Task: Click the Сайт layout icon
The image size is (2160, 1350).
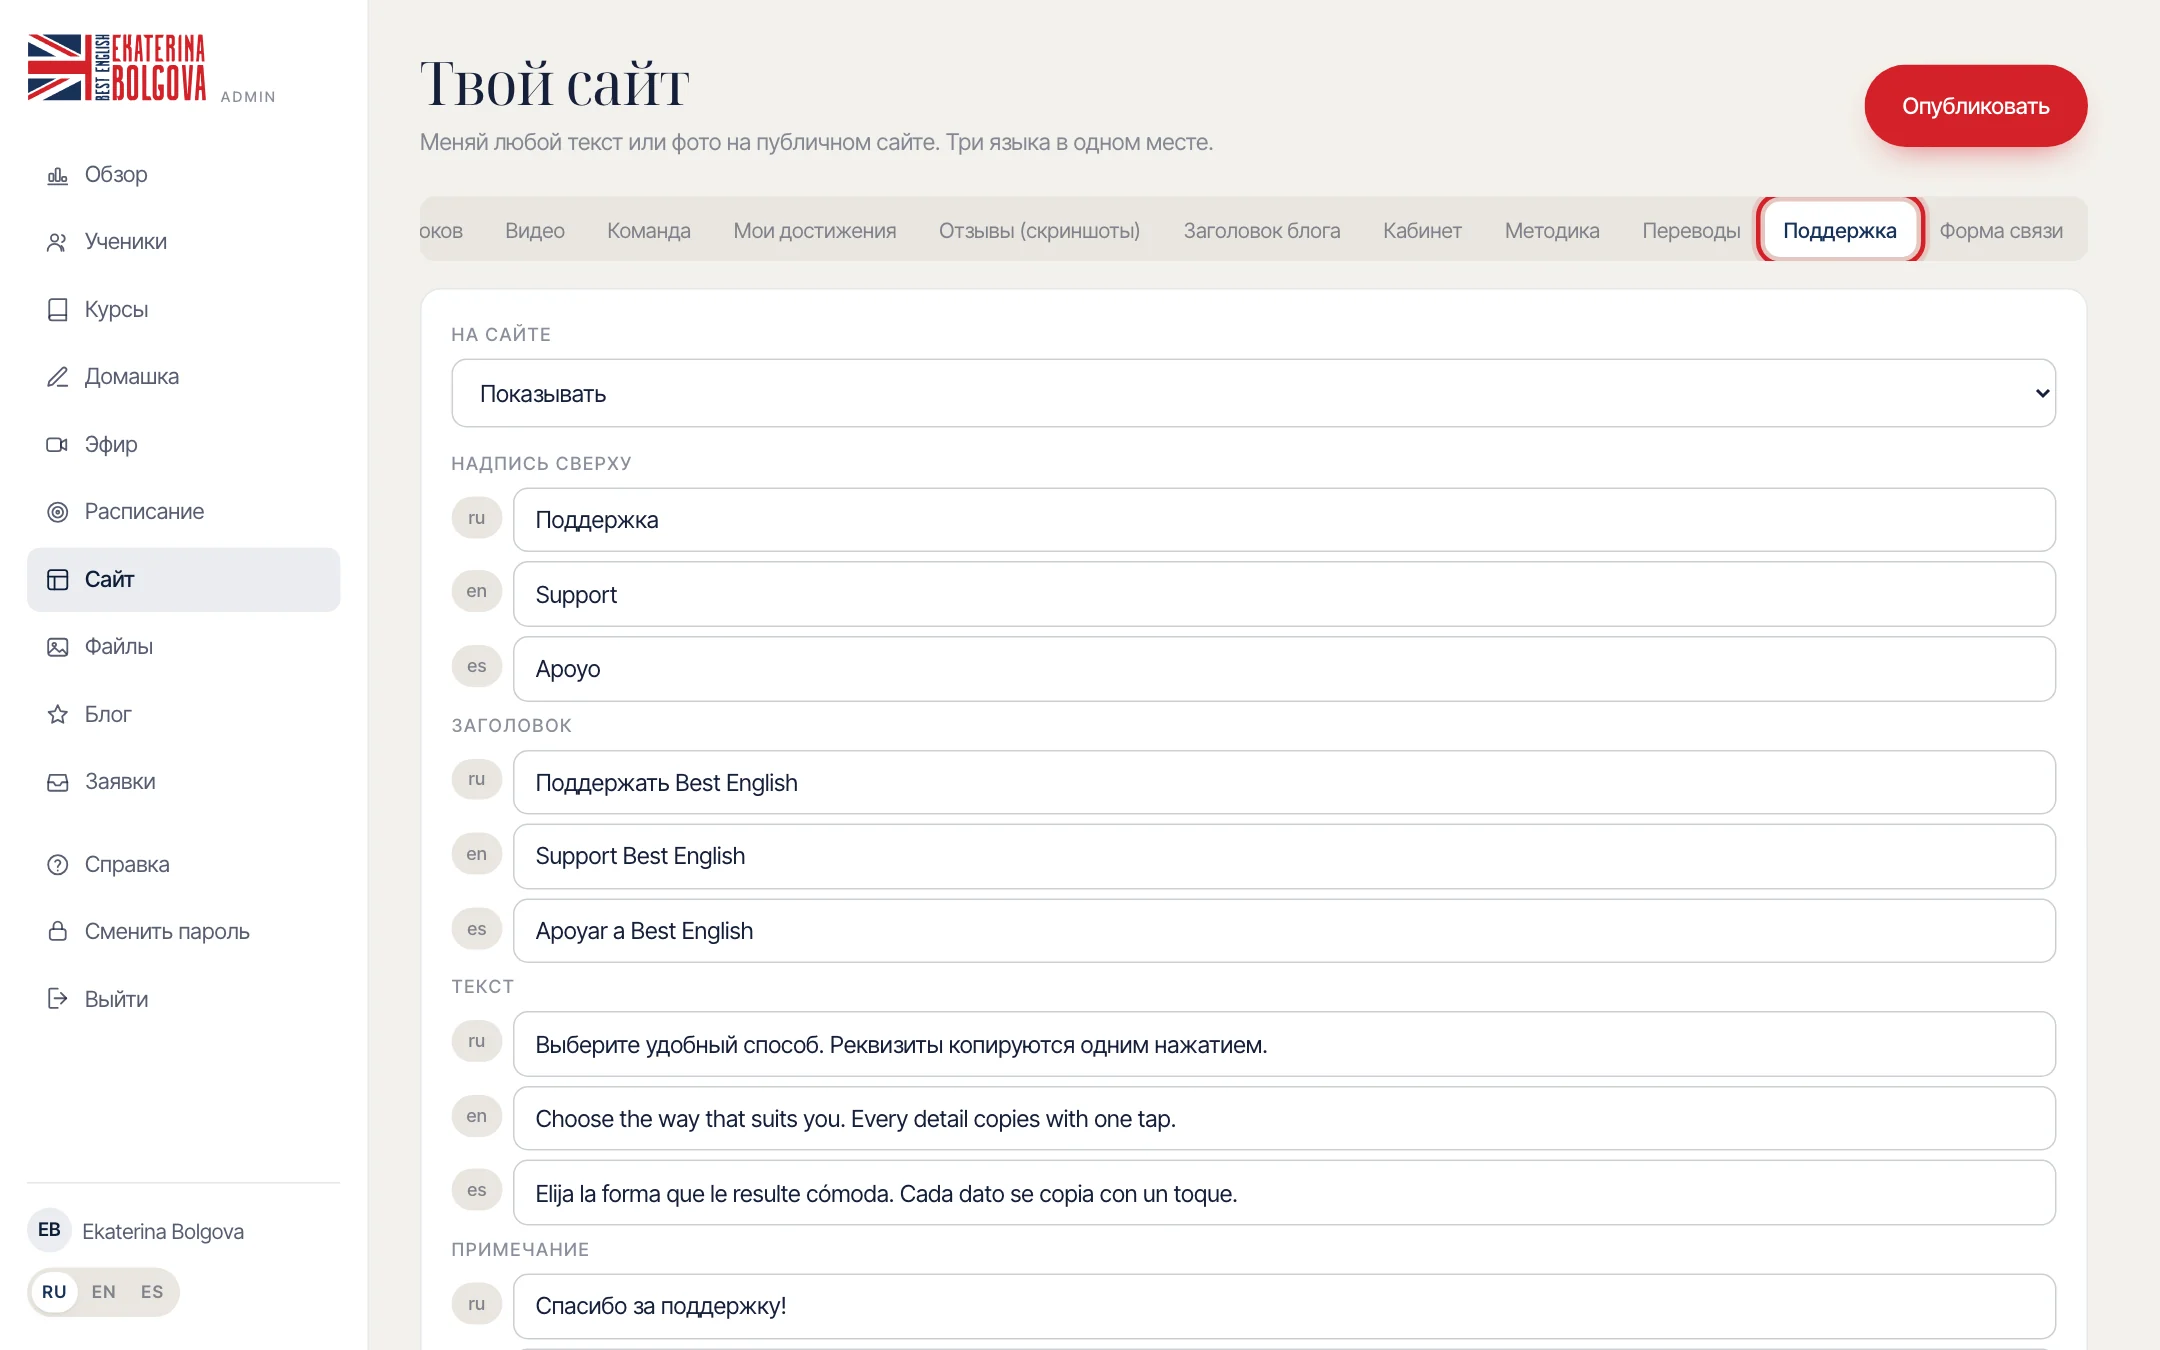Action: pyautogui.click(x=57, y=580)
